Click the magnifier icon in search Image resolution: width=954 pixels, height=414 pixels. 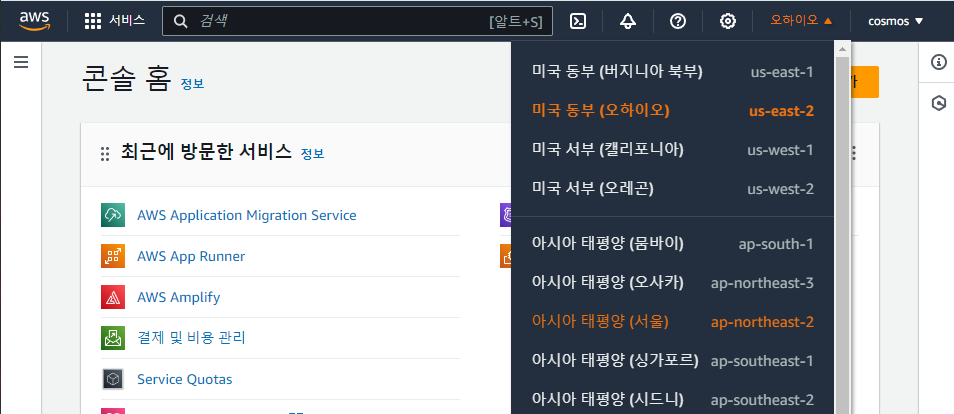180,21
